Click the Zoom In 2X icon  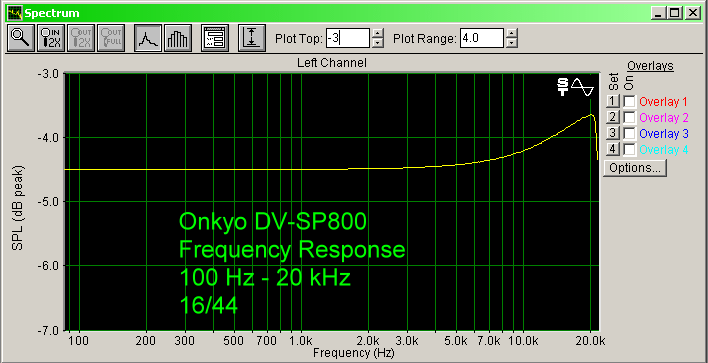[x=51, y=38]
